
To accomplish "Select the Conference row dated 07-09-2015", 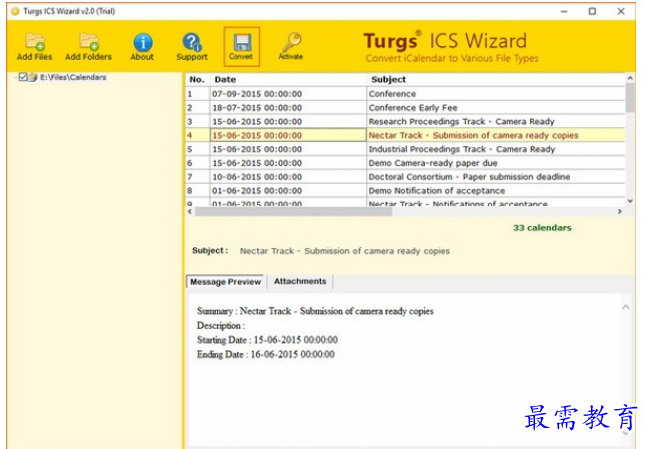I will click(x=405, y=94).
